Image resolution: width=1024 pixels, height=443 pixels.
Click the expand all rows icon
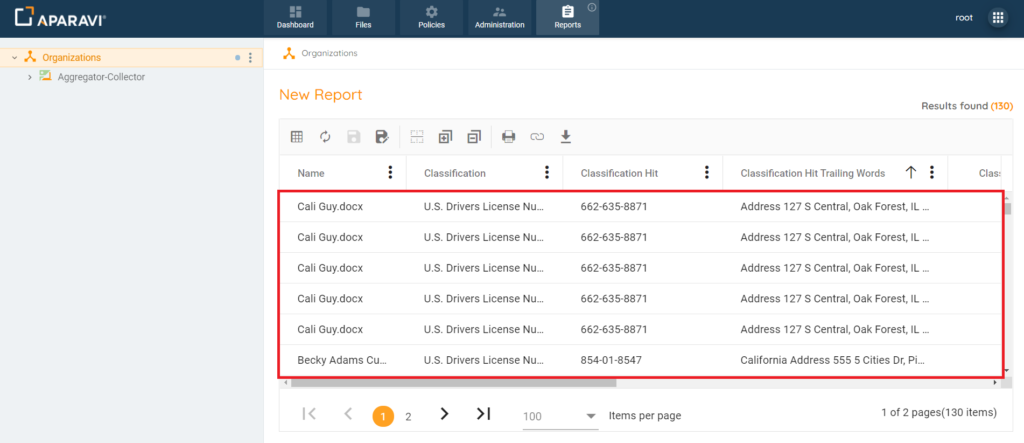(x=445, y=137)
